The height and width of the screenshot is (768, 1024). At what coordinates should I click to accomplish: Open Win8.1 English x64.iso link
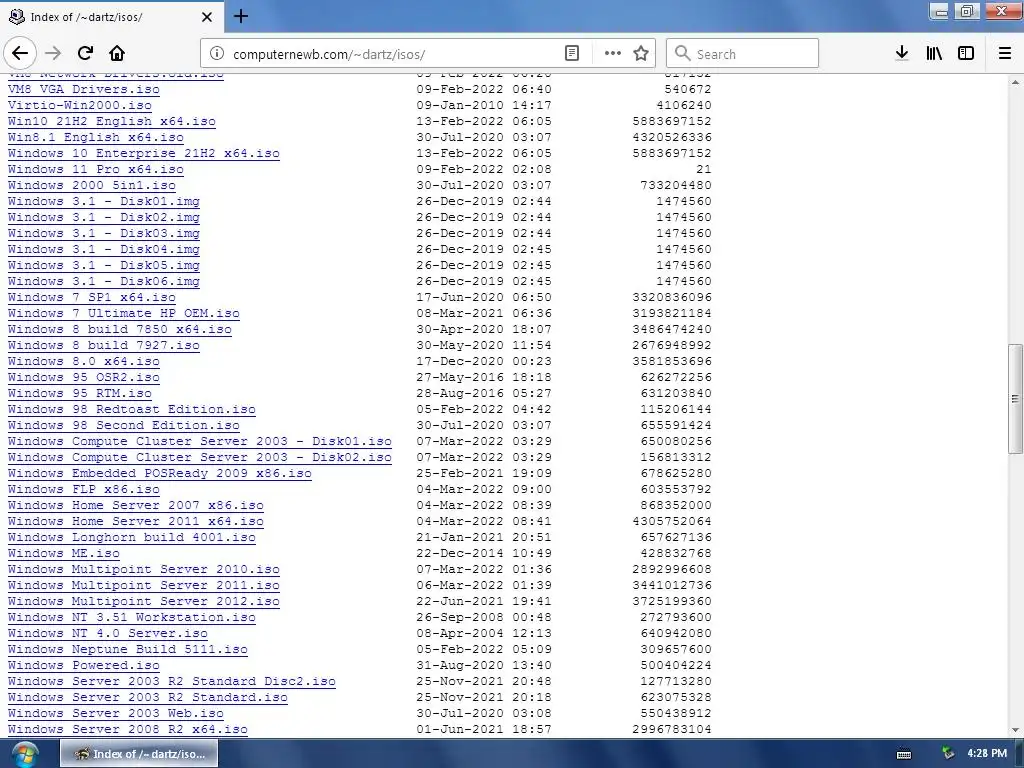click(x=95, y=137)
